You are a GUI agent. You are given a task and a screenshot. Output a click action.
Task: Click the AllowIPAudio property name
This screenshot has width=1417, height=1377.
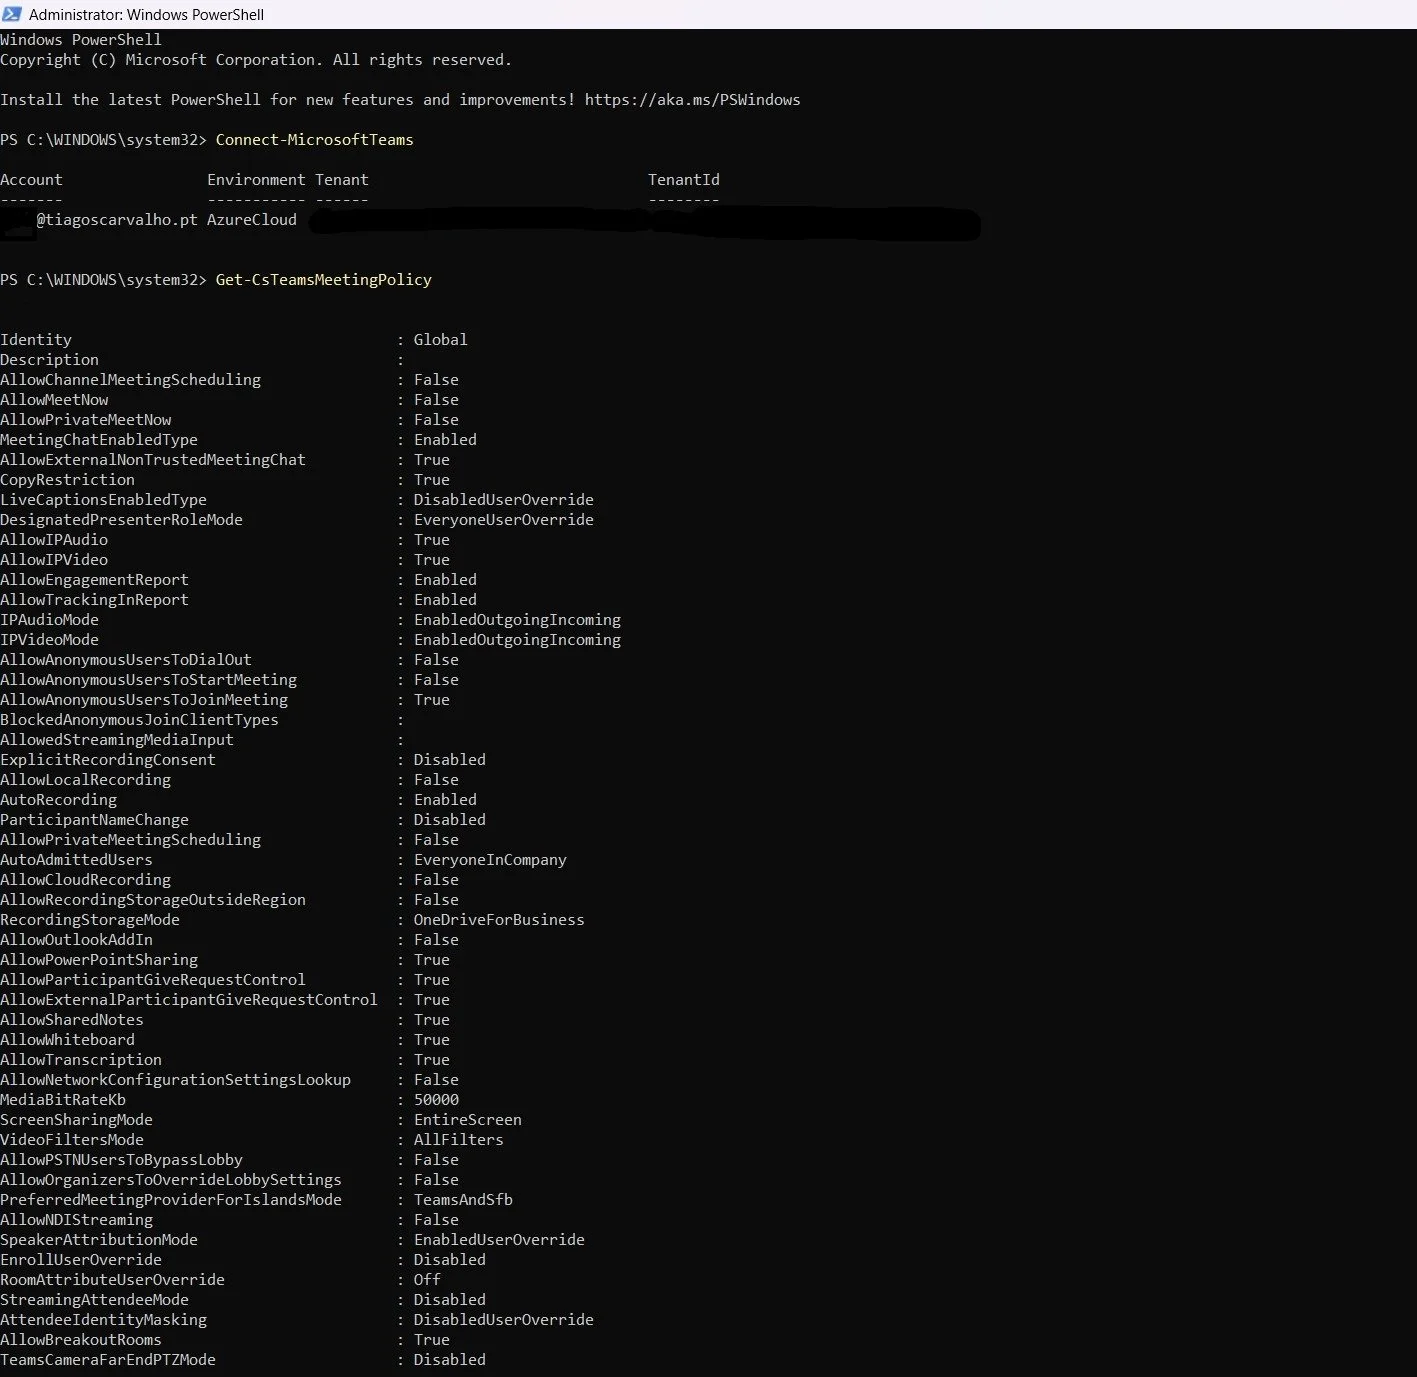point(54,540)
